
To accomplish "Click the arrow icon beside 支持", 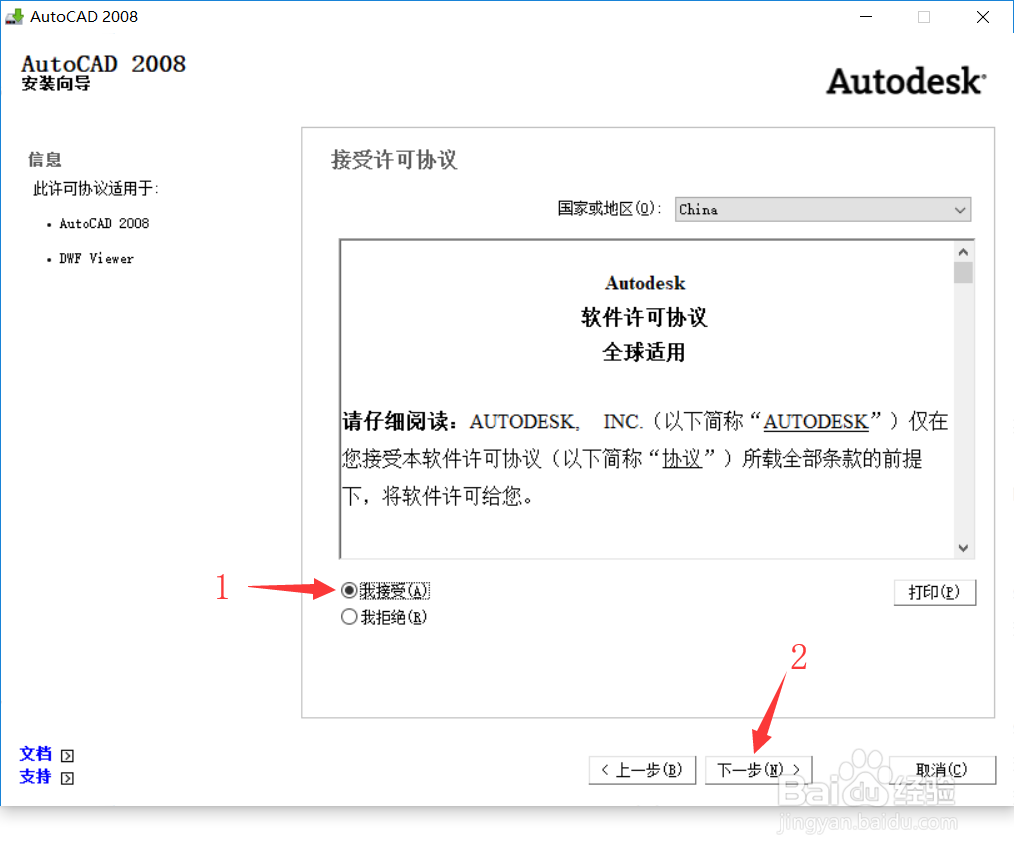I will click(x=67, y=778).
